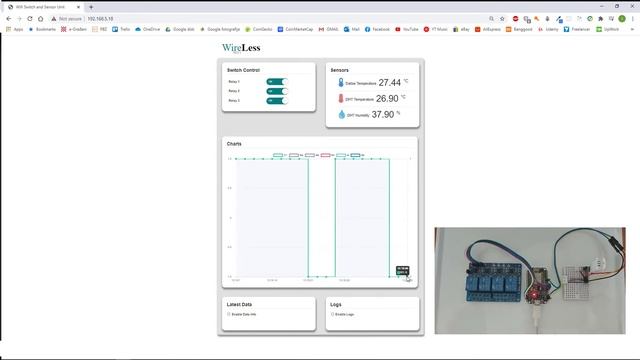Click the Switch Control panel heading
This screenshot has height=360, width=640.
click(243, 70)
